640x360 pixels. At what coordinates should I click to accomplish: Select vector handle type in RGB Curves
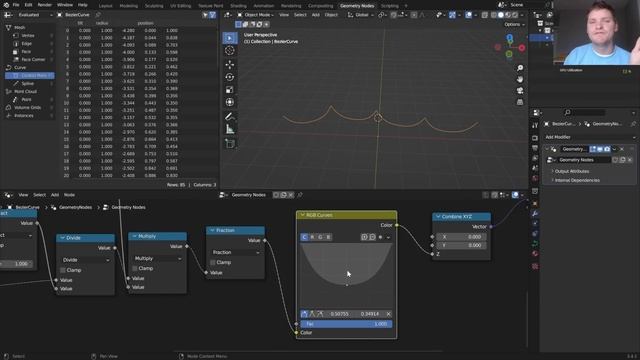coord(312,314)
